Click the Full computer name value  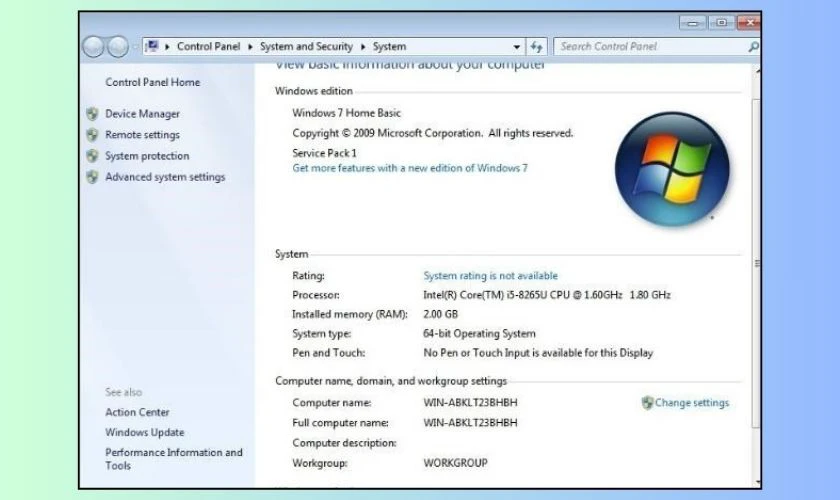click(x=470, y=422)
